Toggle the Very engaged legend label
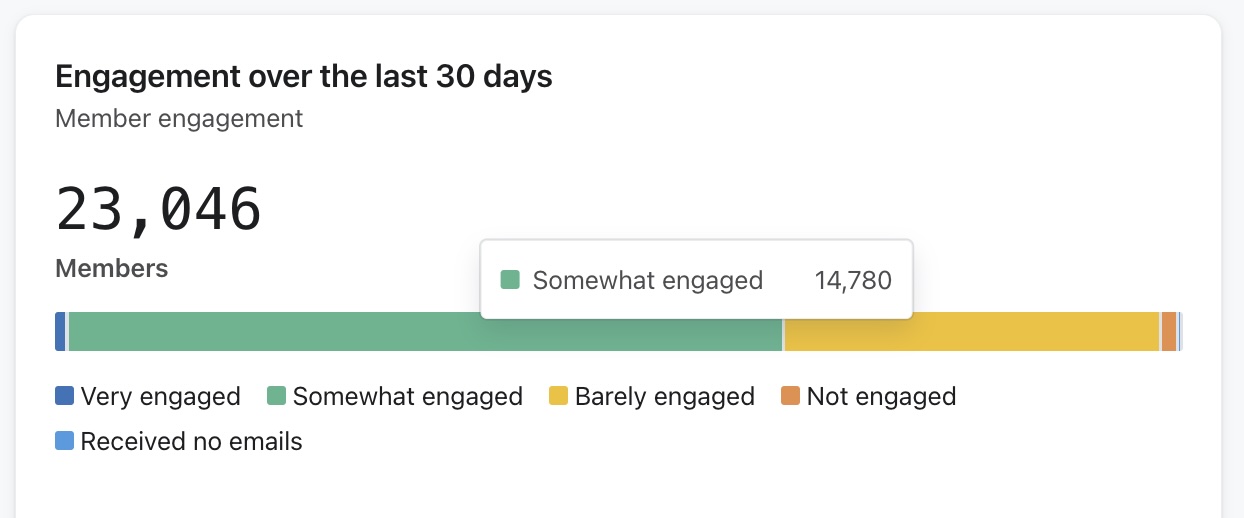The height and width of the screenshot is (518, 1244). coord(160,397)
